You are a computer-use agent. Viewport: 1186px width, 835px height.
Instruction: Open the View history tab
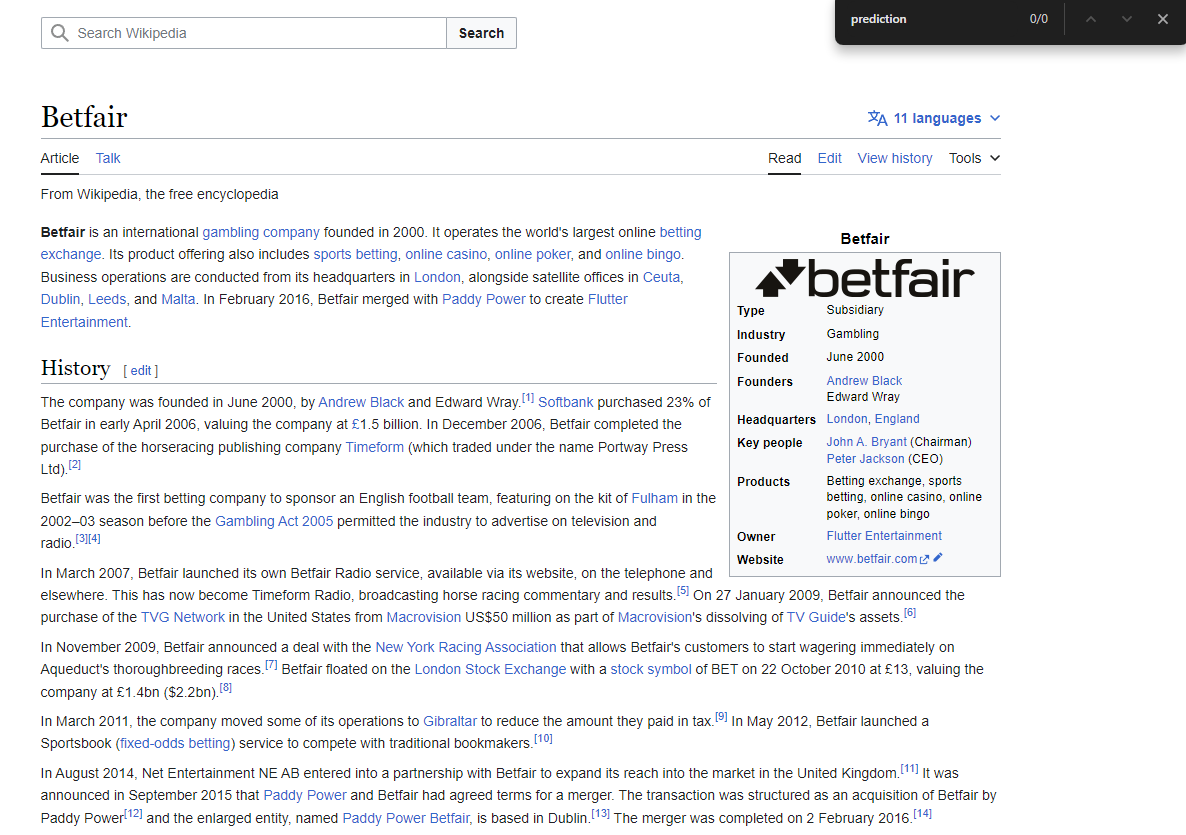pyautogui.click(x=895, y=158)
